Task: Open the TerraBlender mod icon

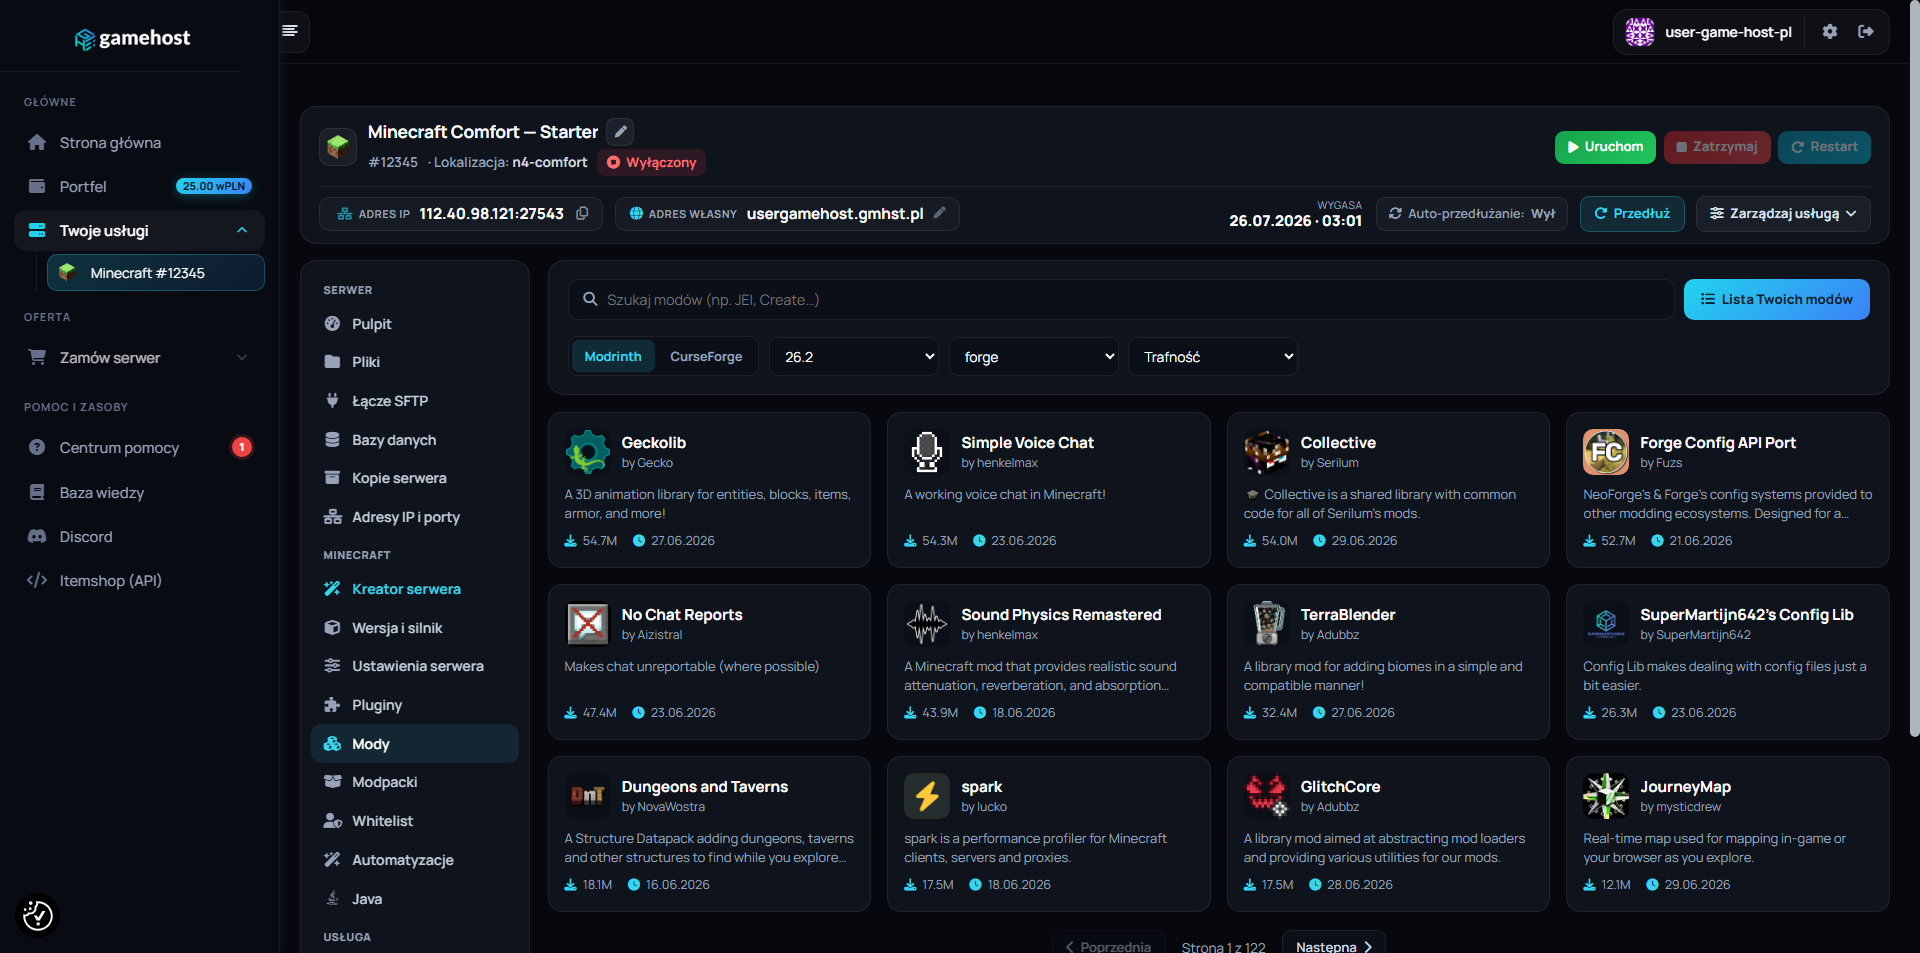Action: tap(1266, 624)
